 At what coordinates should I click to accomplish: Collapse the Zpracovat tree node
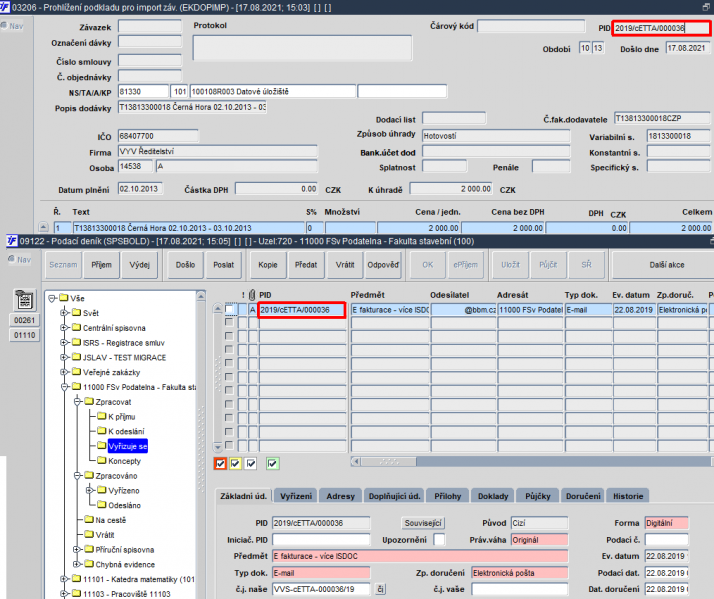coord(75,401)
